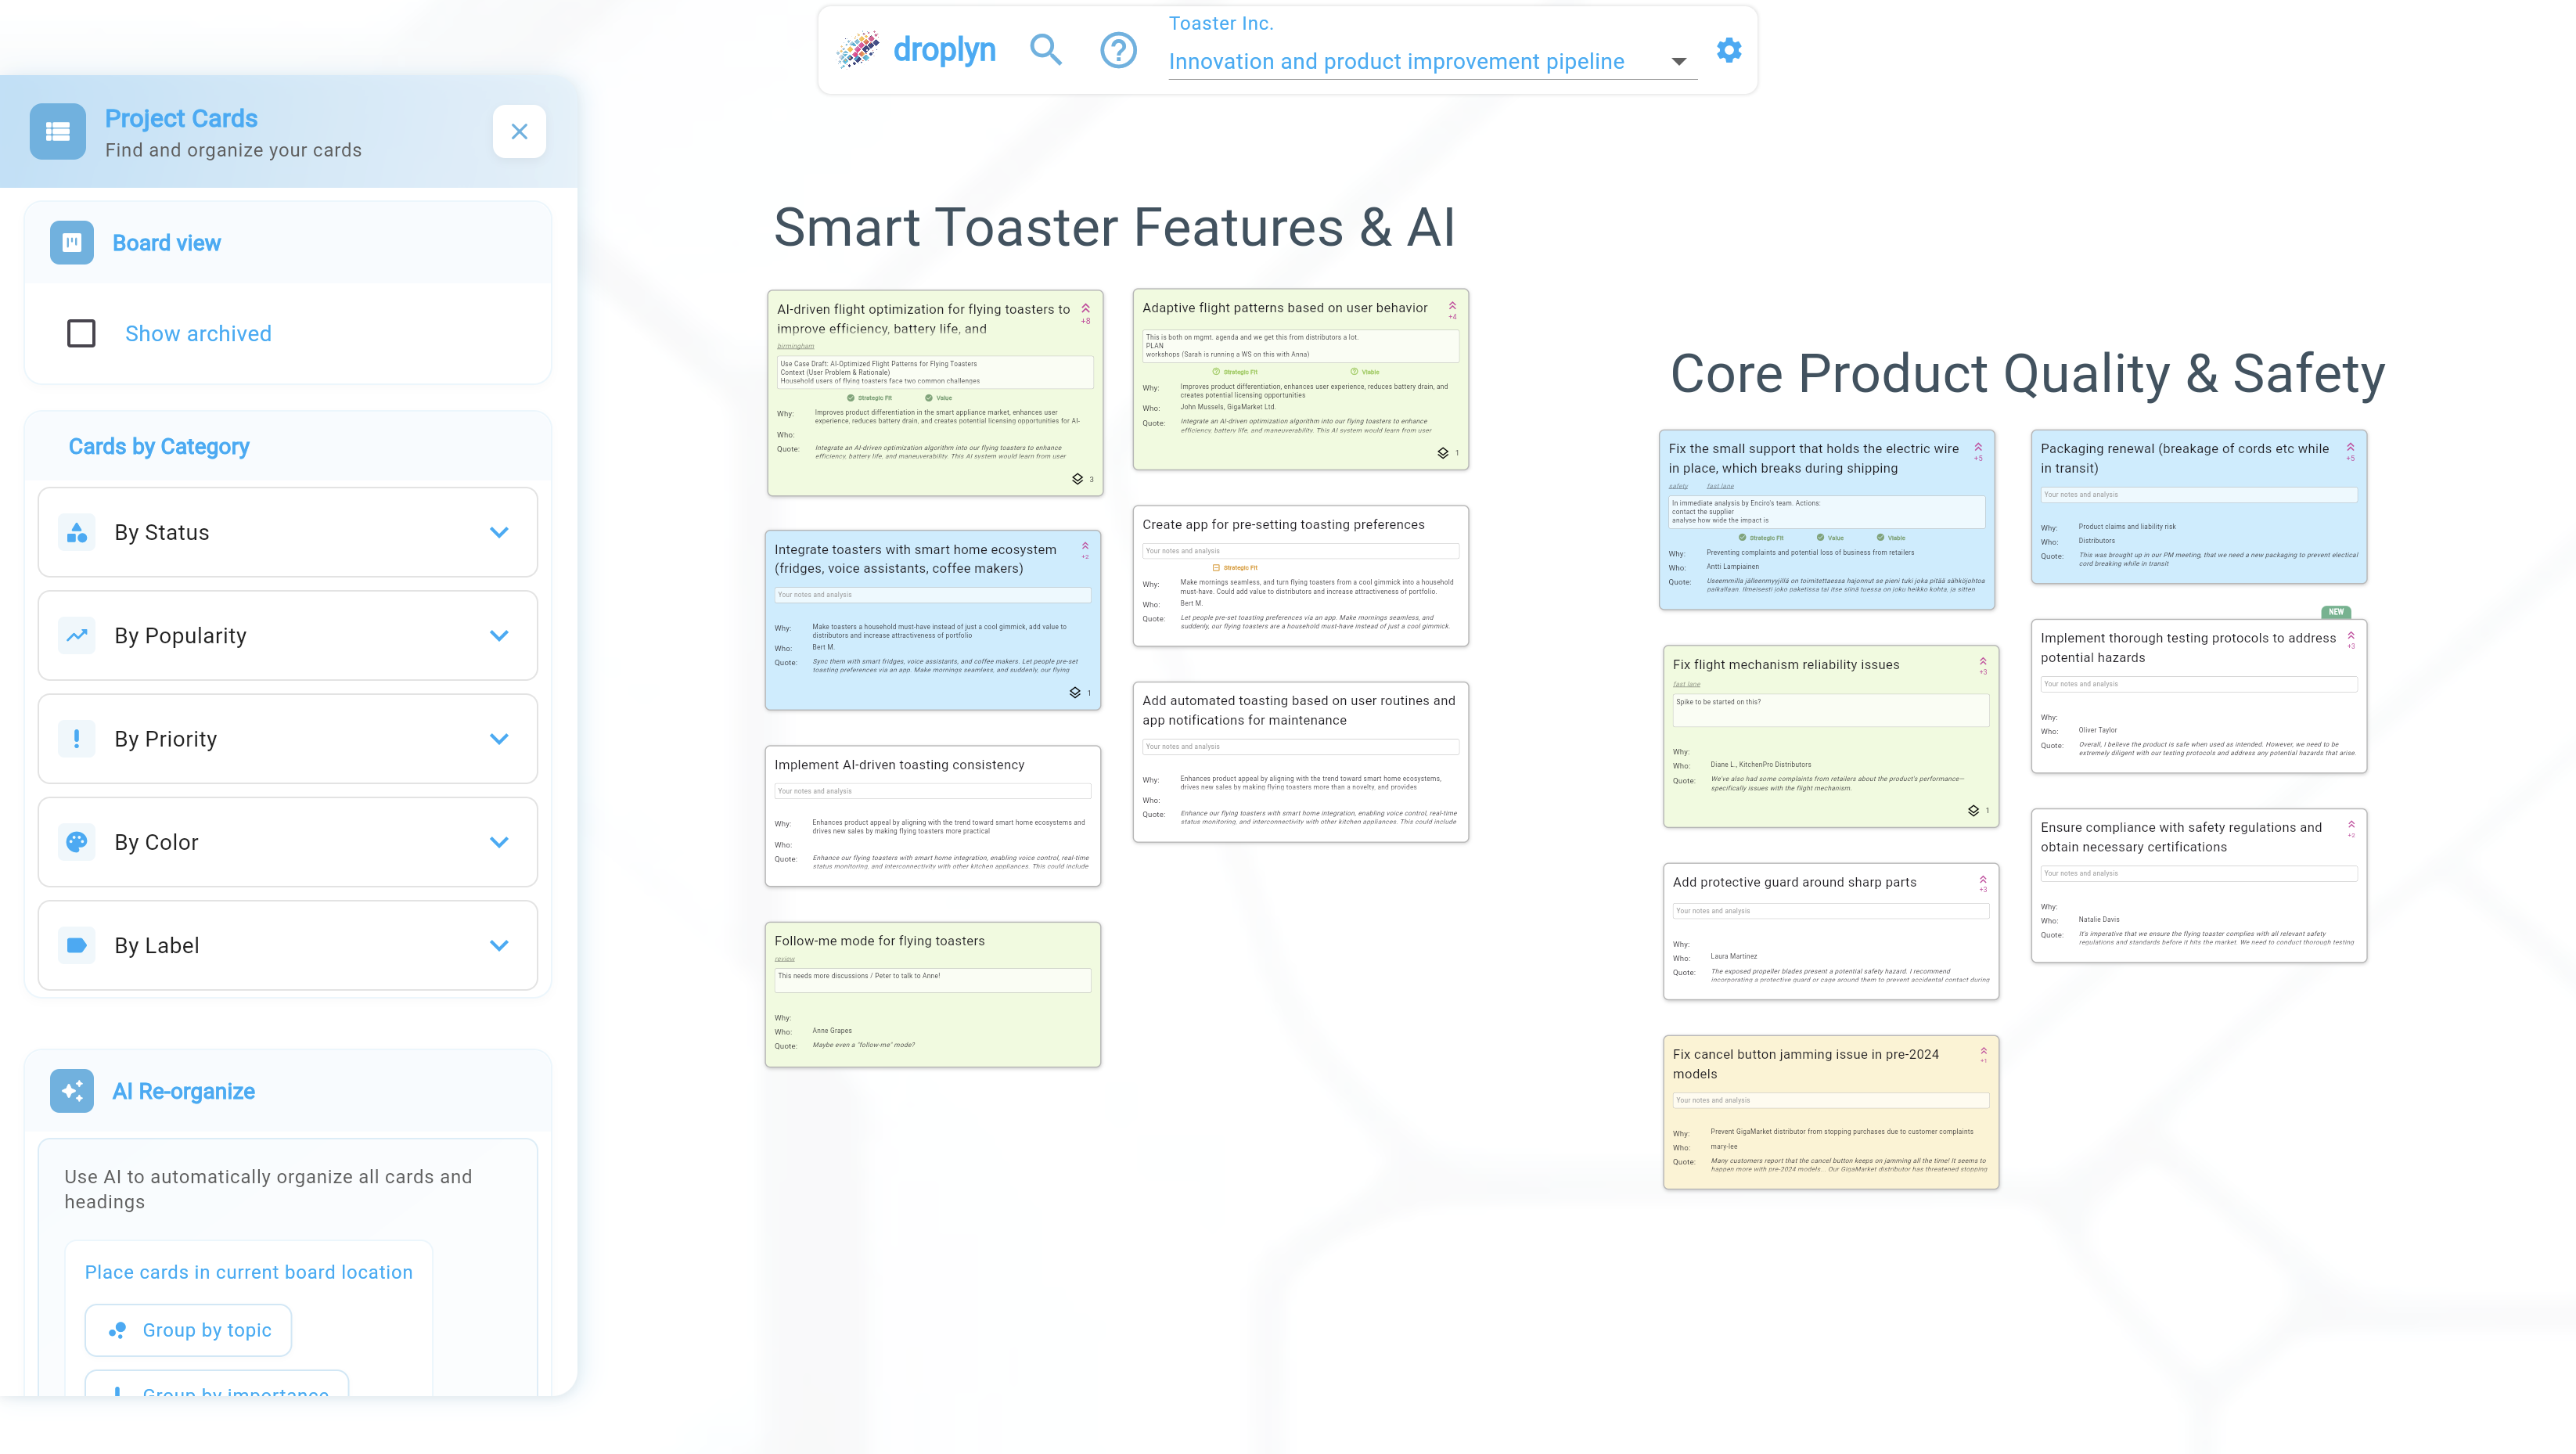Click layers icon on Fix flight mechanism card

click(1973, 810)
